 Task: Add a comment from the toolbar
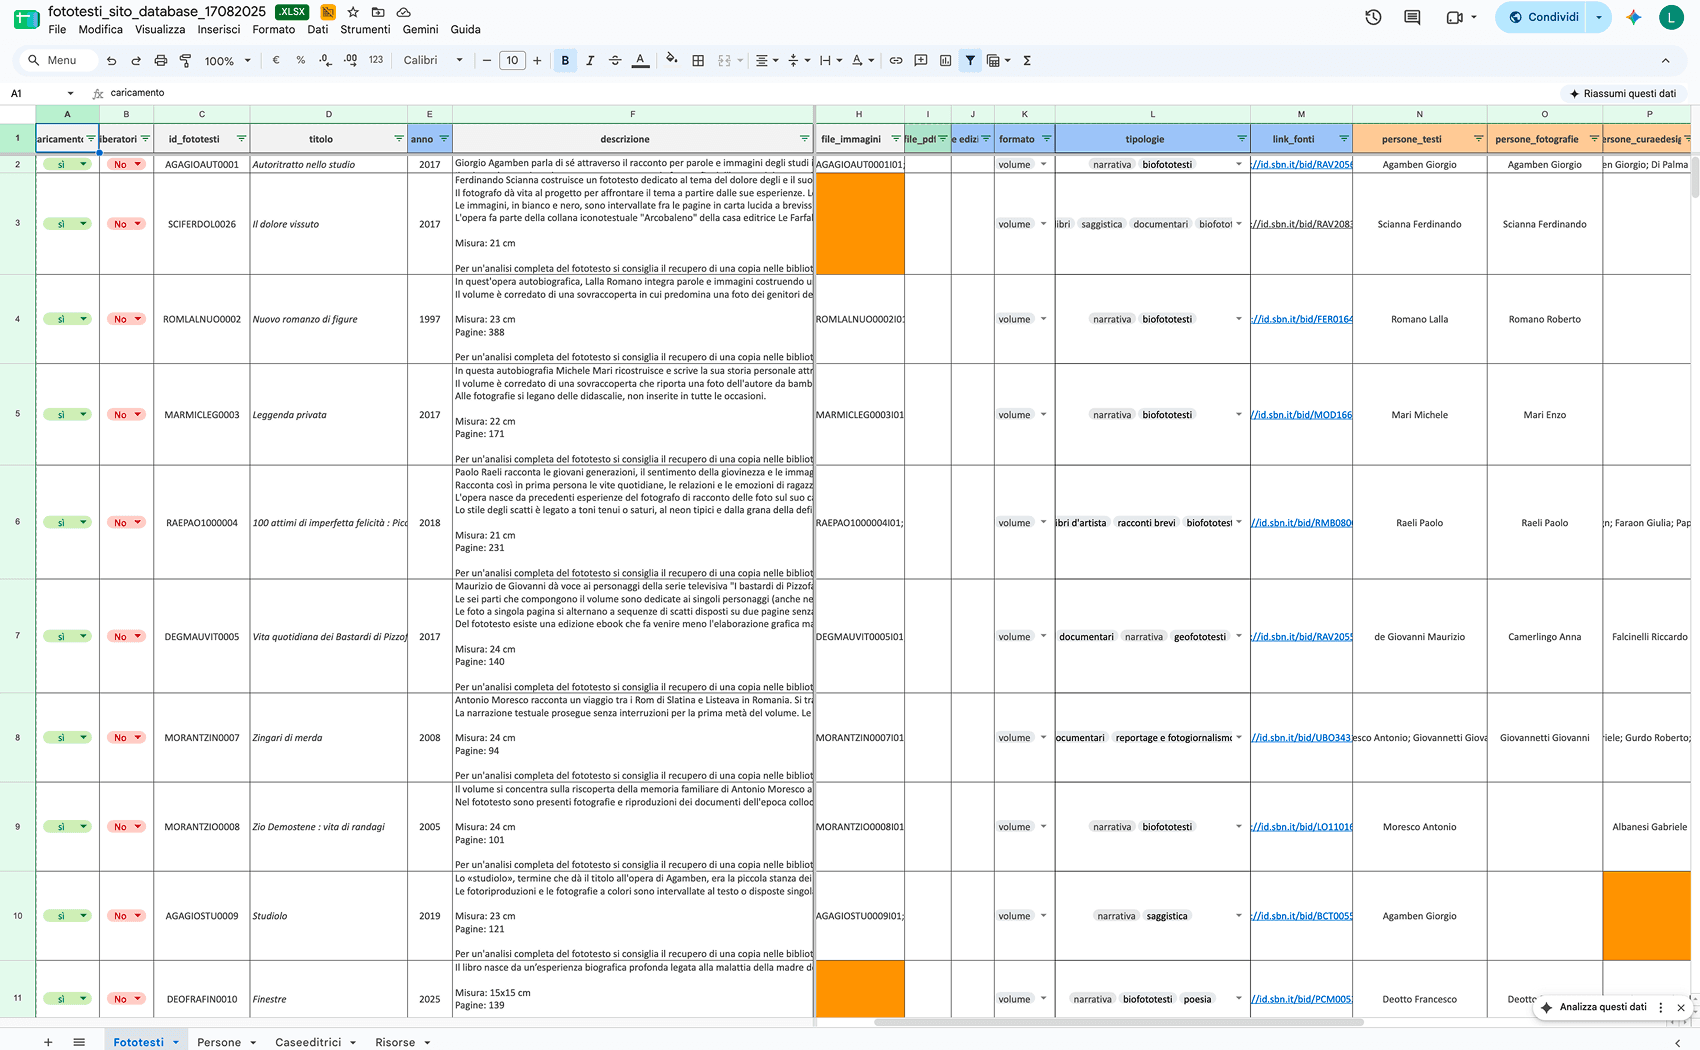[921, 61]
